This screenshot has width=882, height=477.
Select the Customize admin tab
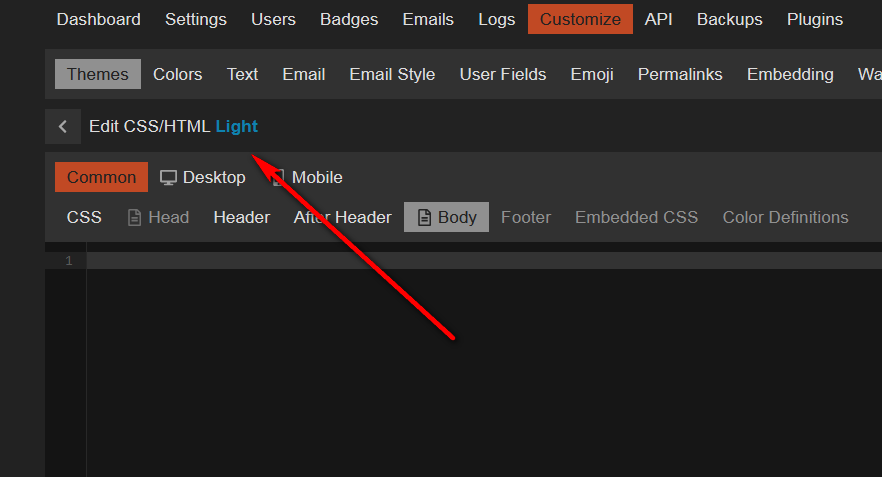pyautogui.click(x=580, y=19)
